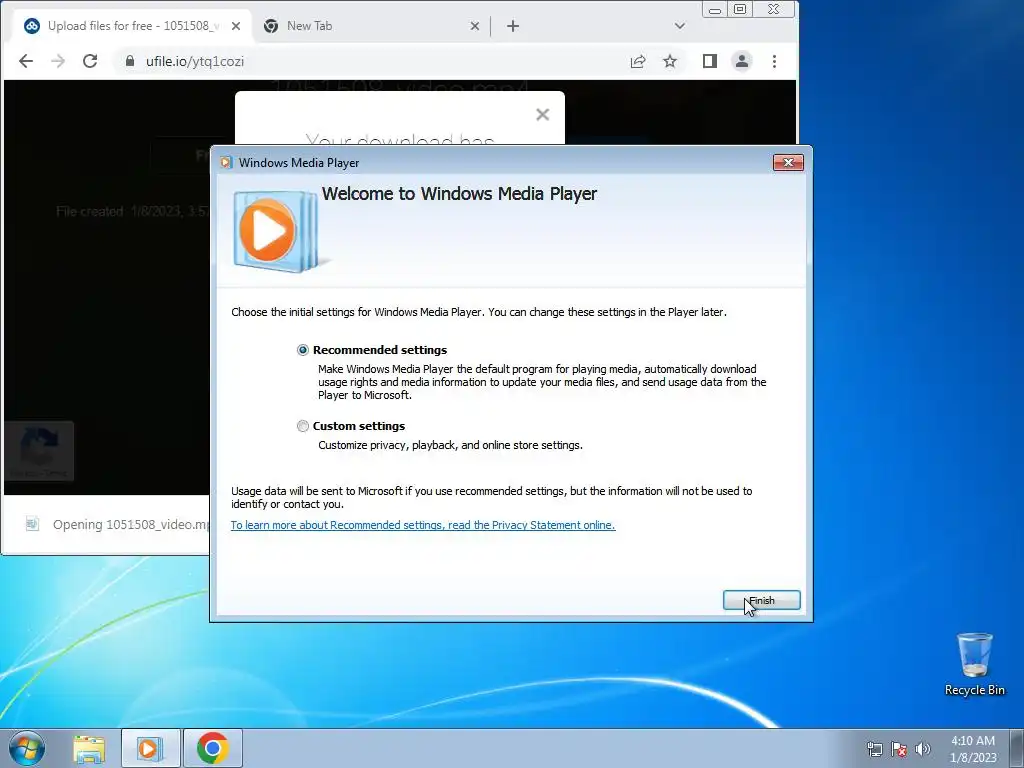The image size is (1024, 768).
Task: Open the Windows Start menu
Action: (27, 748)
